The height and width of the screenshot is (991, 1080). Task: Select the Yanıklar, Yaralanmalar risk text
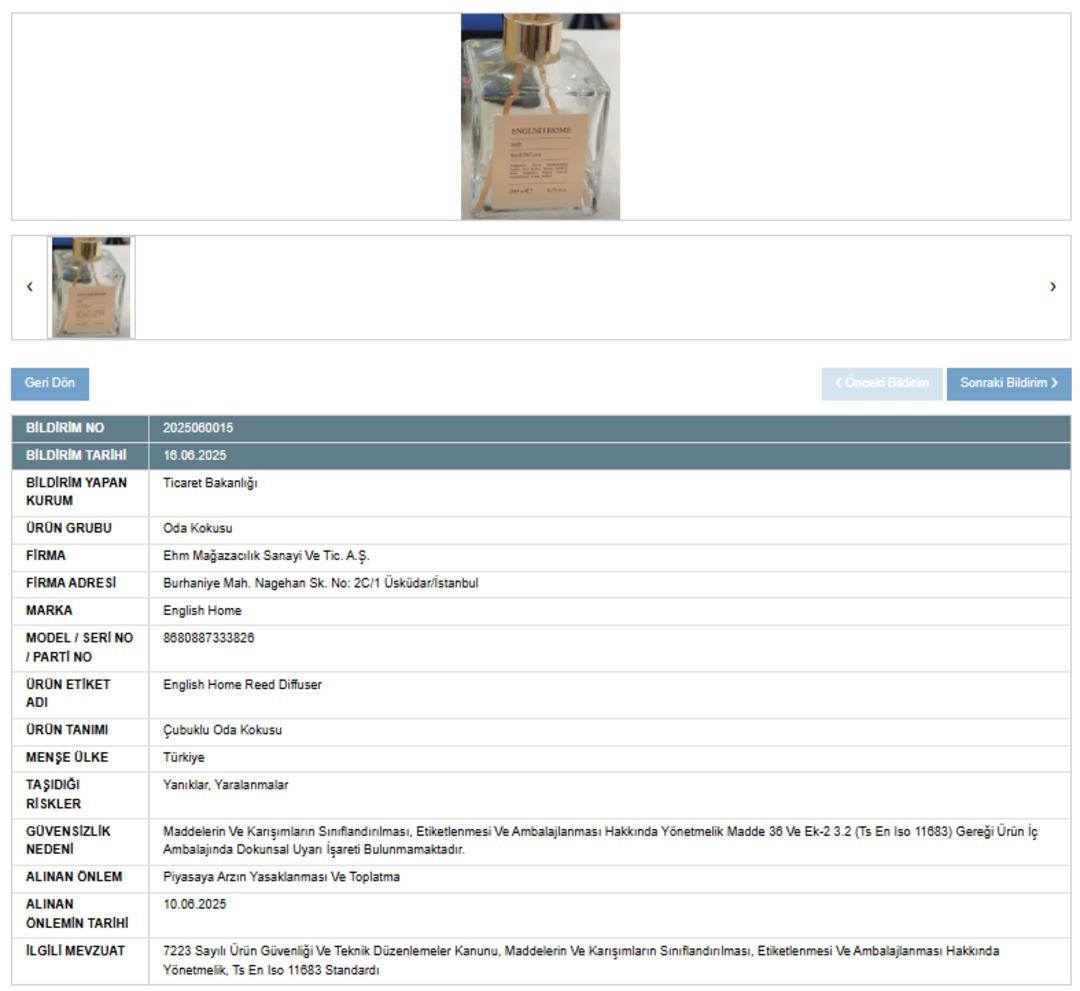pos(225,785)
